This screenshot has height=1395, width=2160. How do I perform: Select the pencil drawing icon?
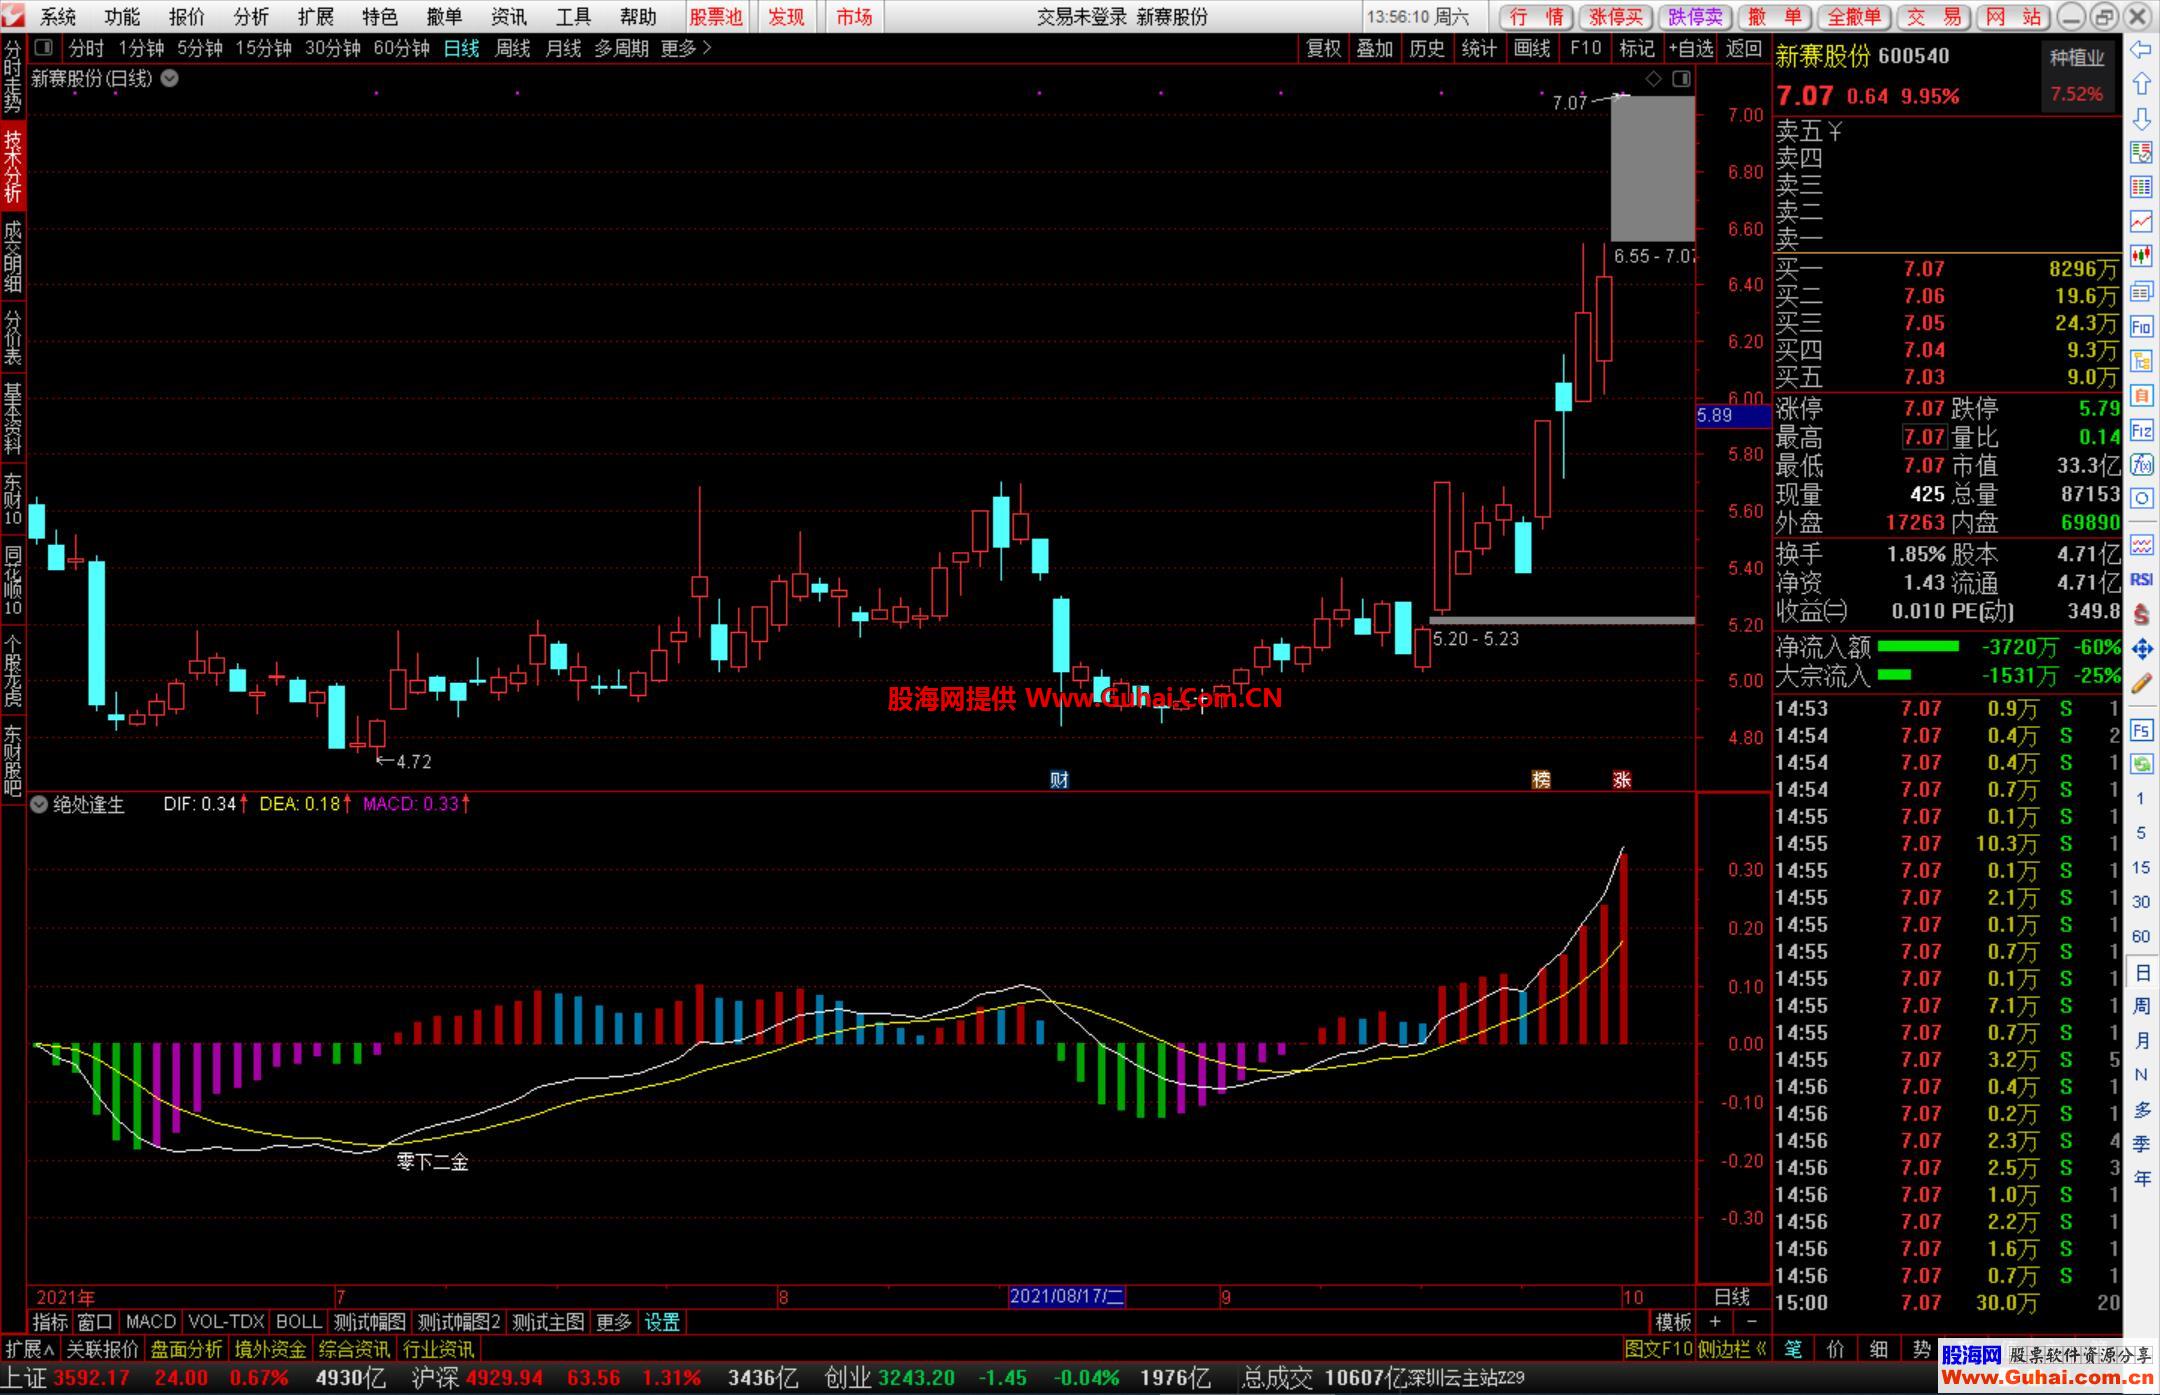[x=2141, y=684]
